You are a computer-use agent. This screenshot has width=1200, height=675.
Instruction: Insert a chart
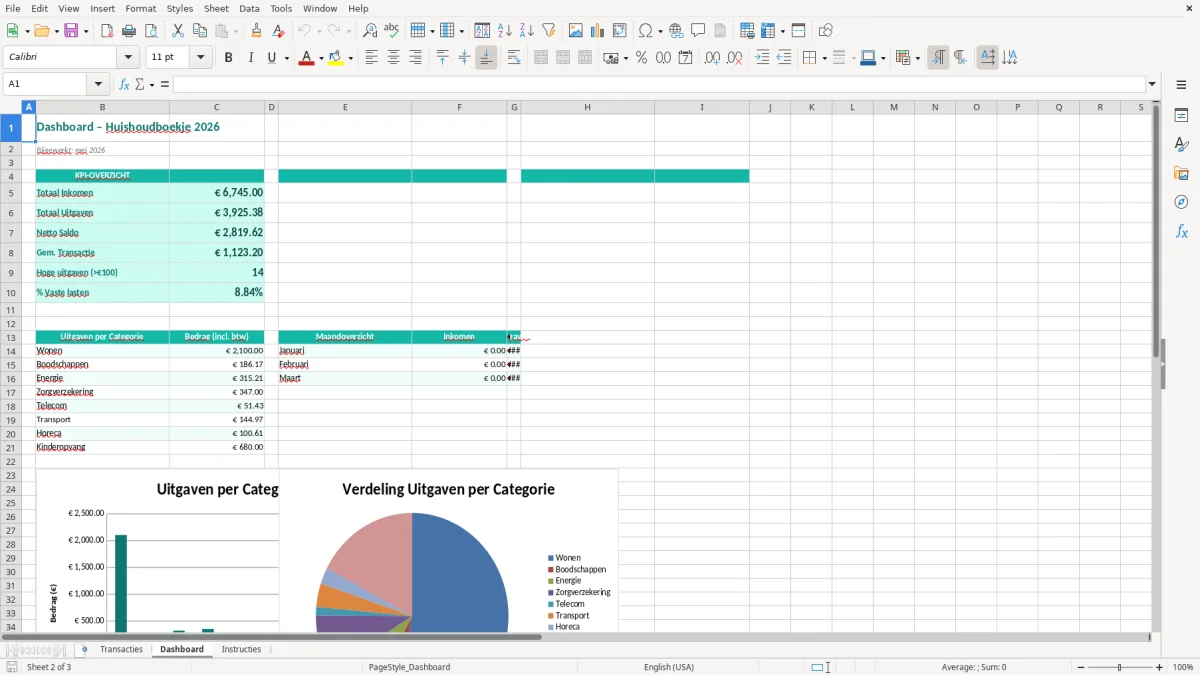(598, 31)
